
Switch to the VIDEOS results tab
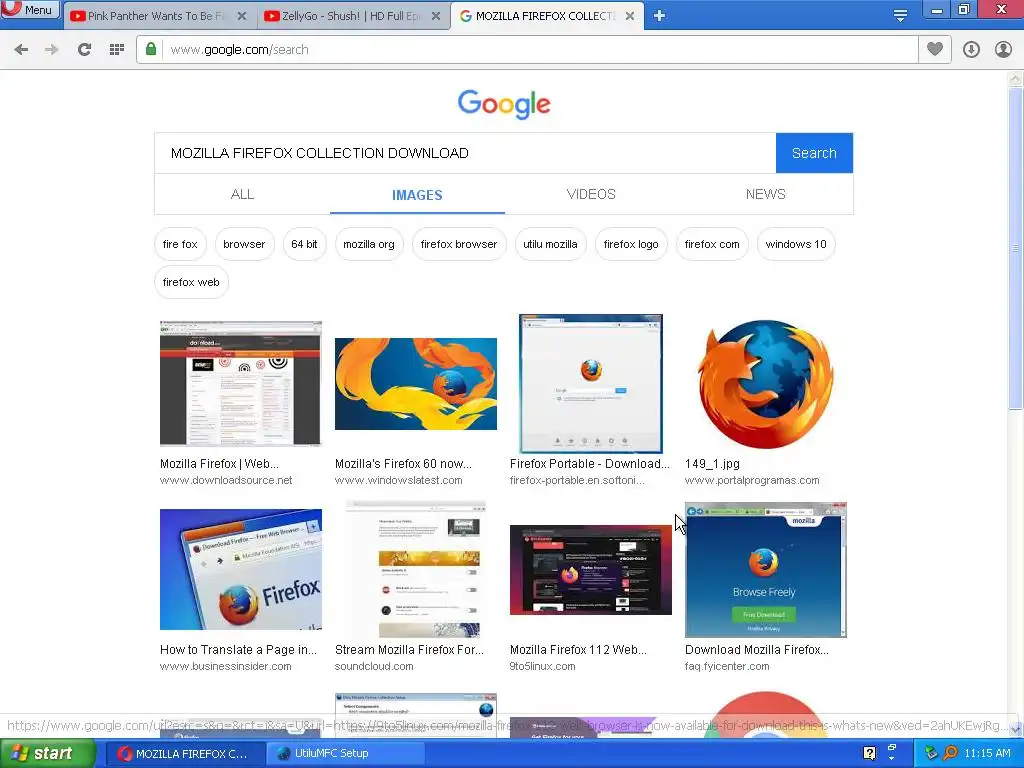coord(591,195)
